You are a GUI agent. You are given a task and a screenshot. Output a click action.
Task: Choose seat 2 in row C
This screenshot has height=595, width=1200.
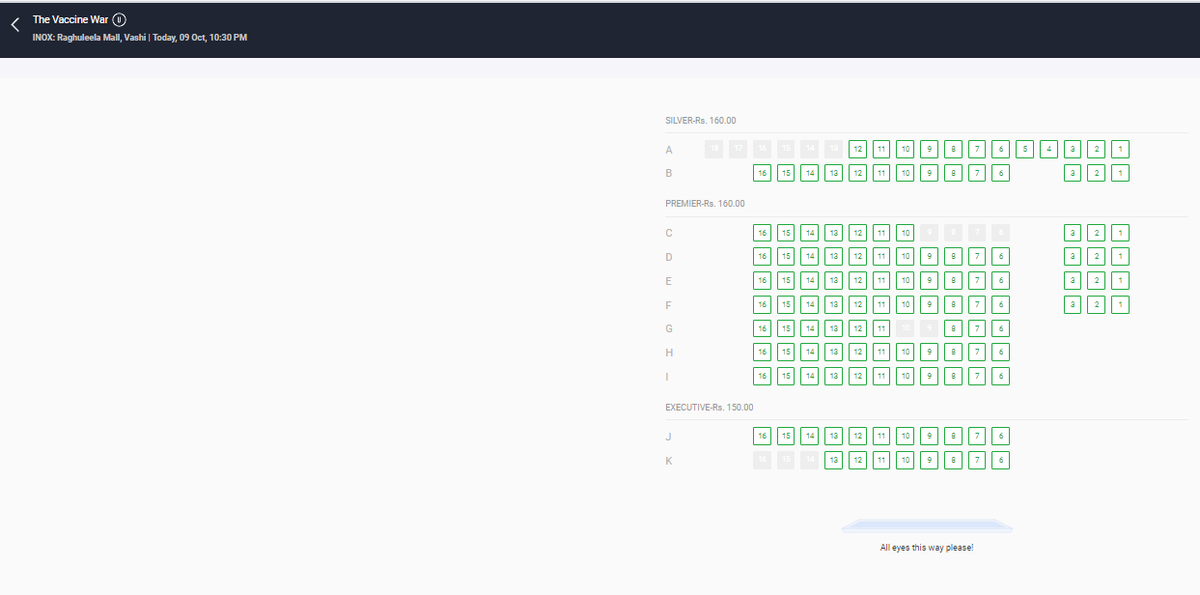[1097, 233]
